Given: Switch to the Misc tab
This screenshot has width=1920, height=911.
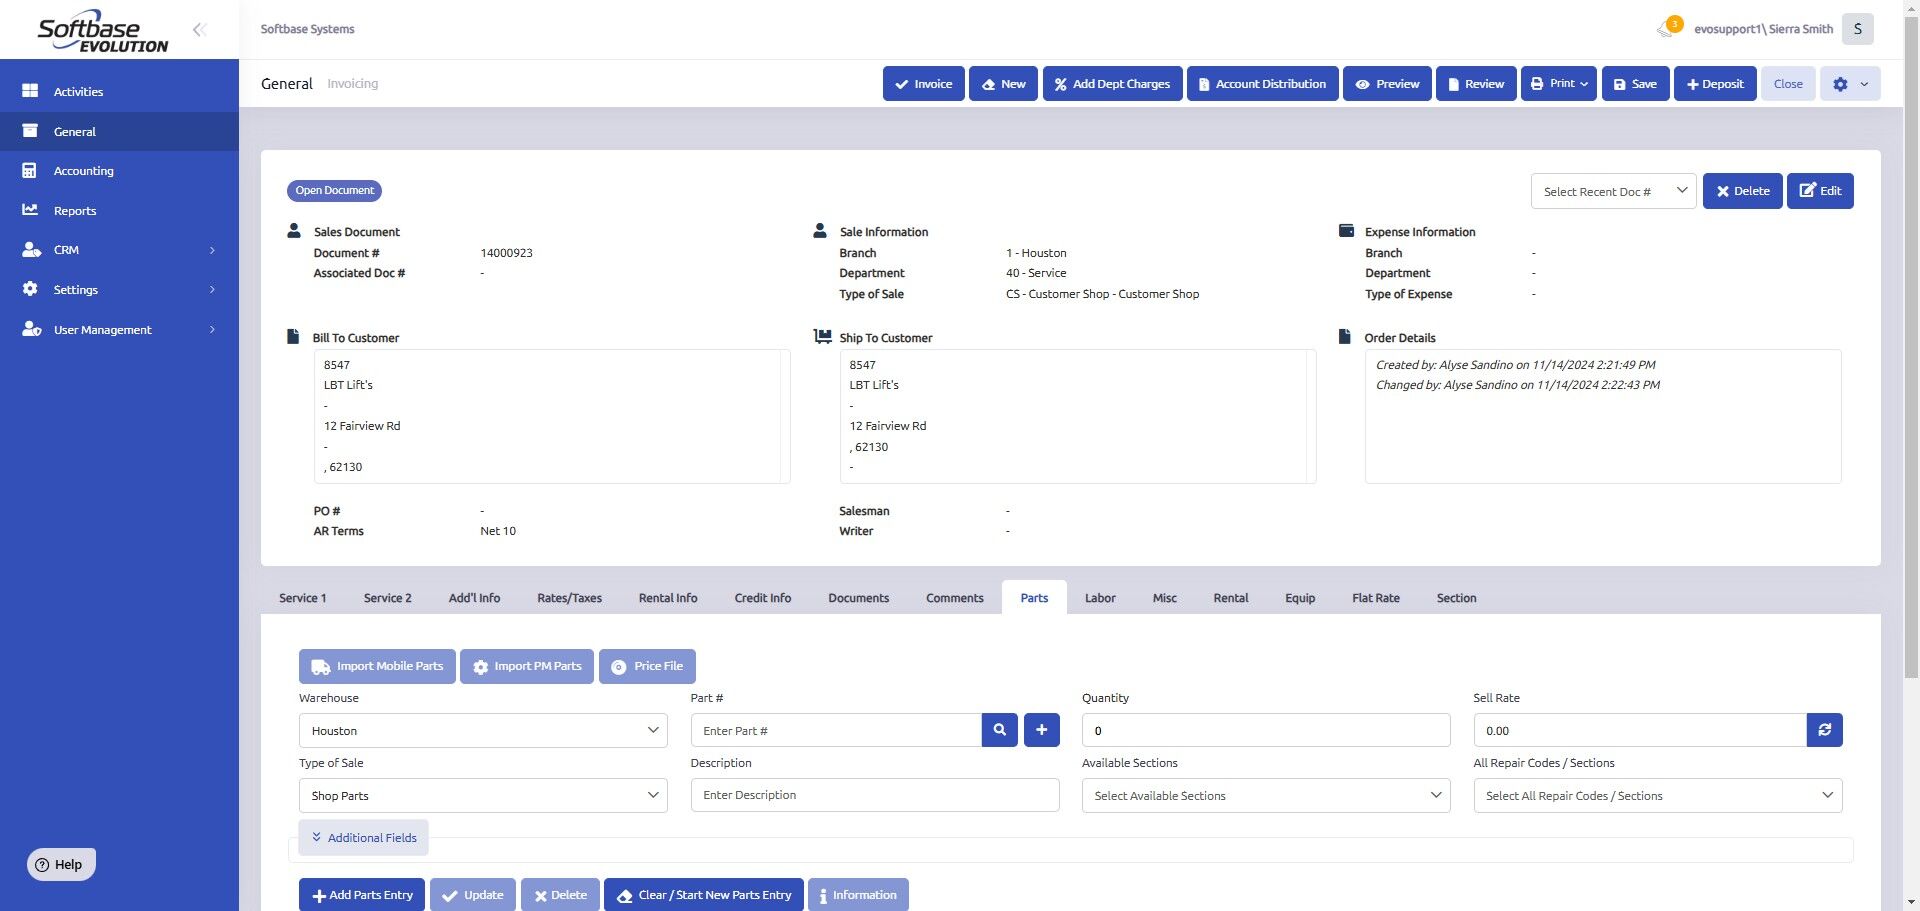Looking at the screenshot, I should tap(1164, 598).
